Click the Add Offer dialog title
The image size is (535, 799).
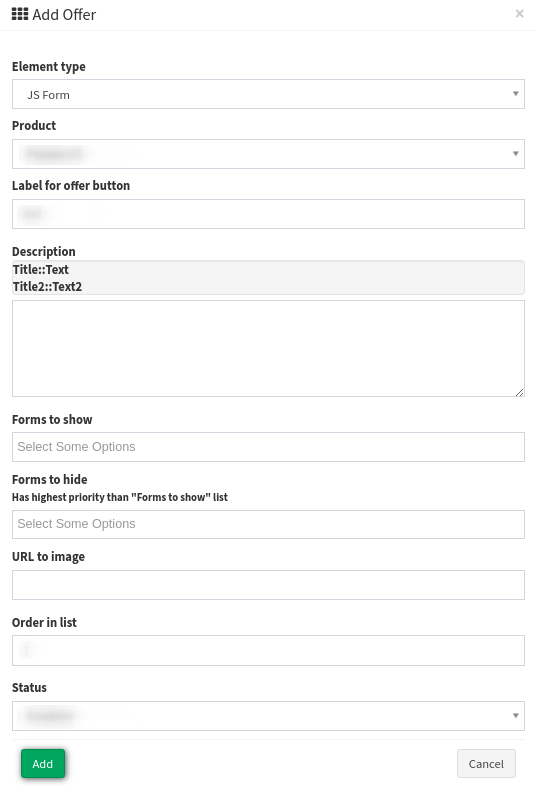[64, 15]
